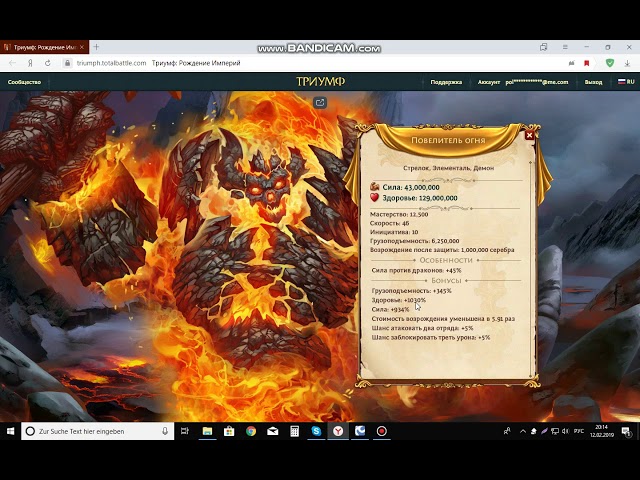Screen dimensions: 640x480
Task: Click the Инициатива: 10 line
Action: tap(394, 232)
